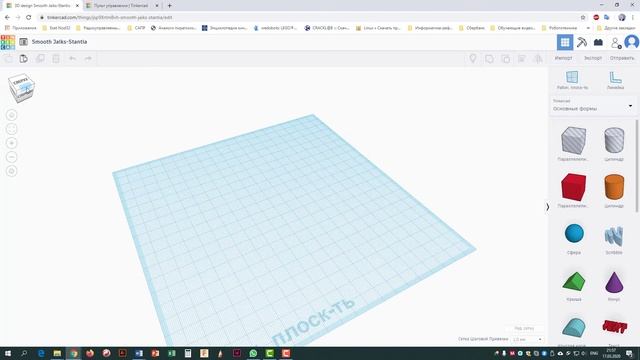Click the Send To button
This screenshot has width=640, height=360.
coord(622,58)
